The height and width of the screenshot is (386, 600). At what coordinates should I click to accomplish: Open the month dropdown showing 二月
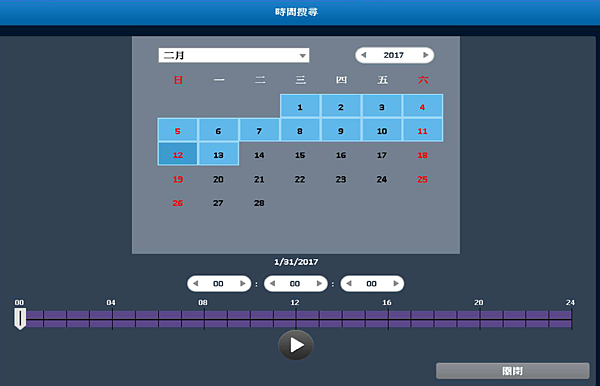coord(234,55)
